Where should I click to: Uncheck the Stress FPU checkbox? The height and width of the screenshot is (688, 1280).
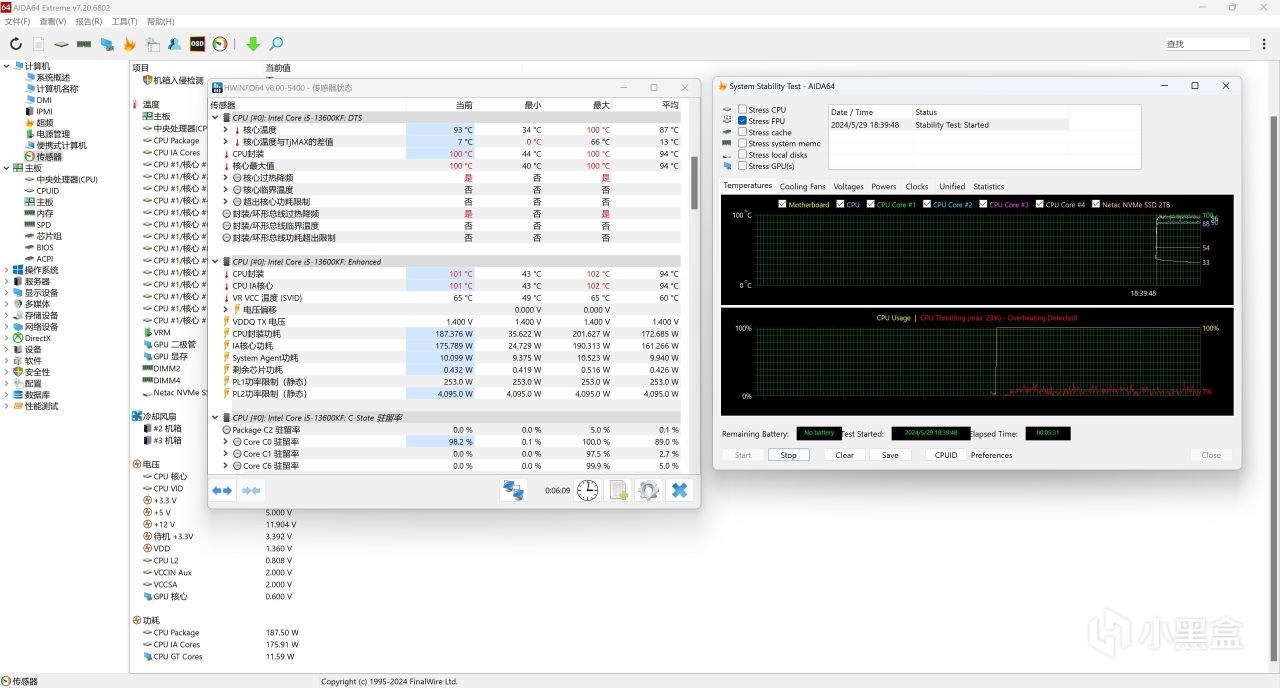[x=742, y=121]
